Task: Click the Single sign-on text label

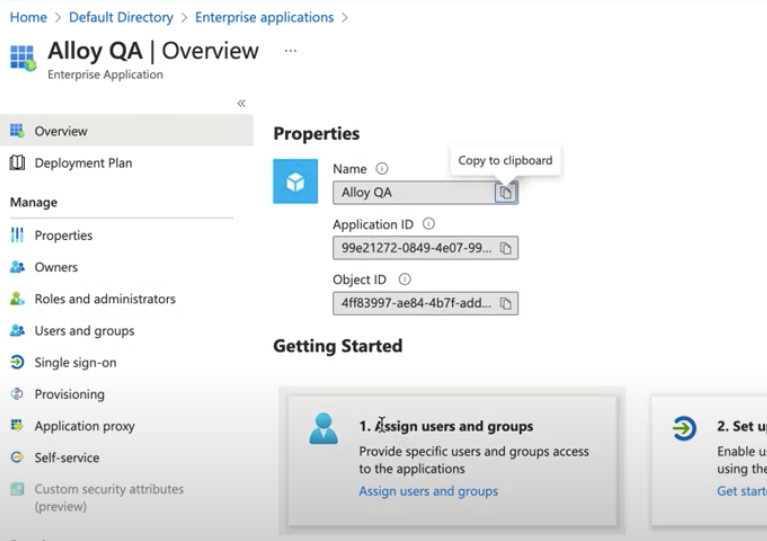Action: 75,362
